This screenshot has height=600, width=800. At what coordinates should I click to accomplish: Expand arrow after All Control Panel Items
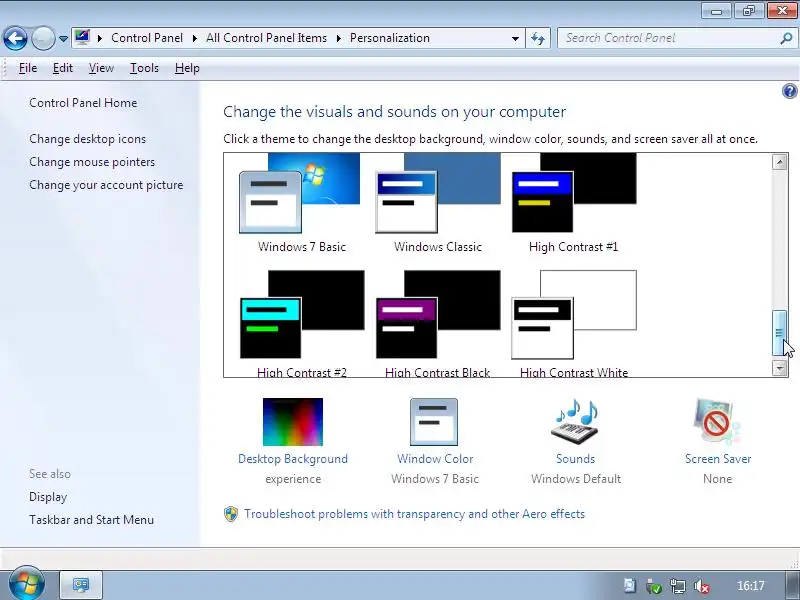339,38
